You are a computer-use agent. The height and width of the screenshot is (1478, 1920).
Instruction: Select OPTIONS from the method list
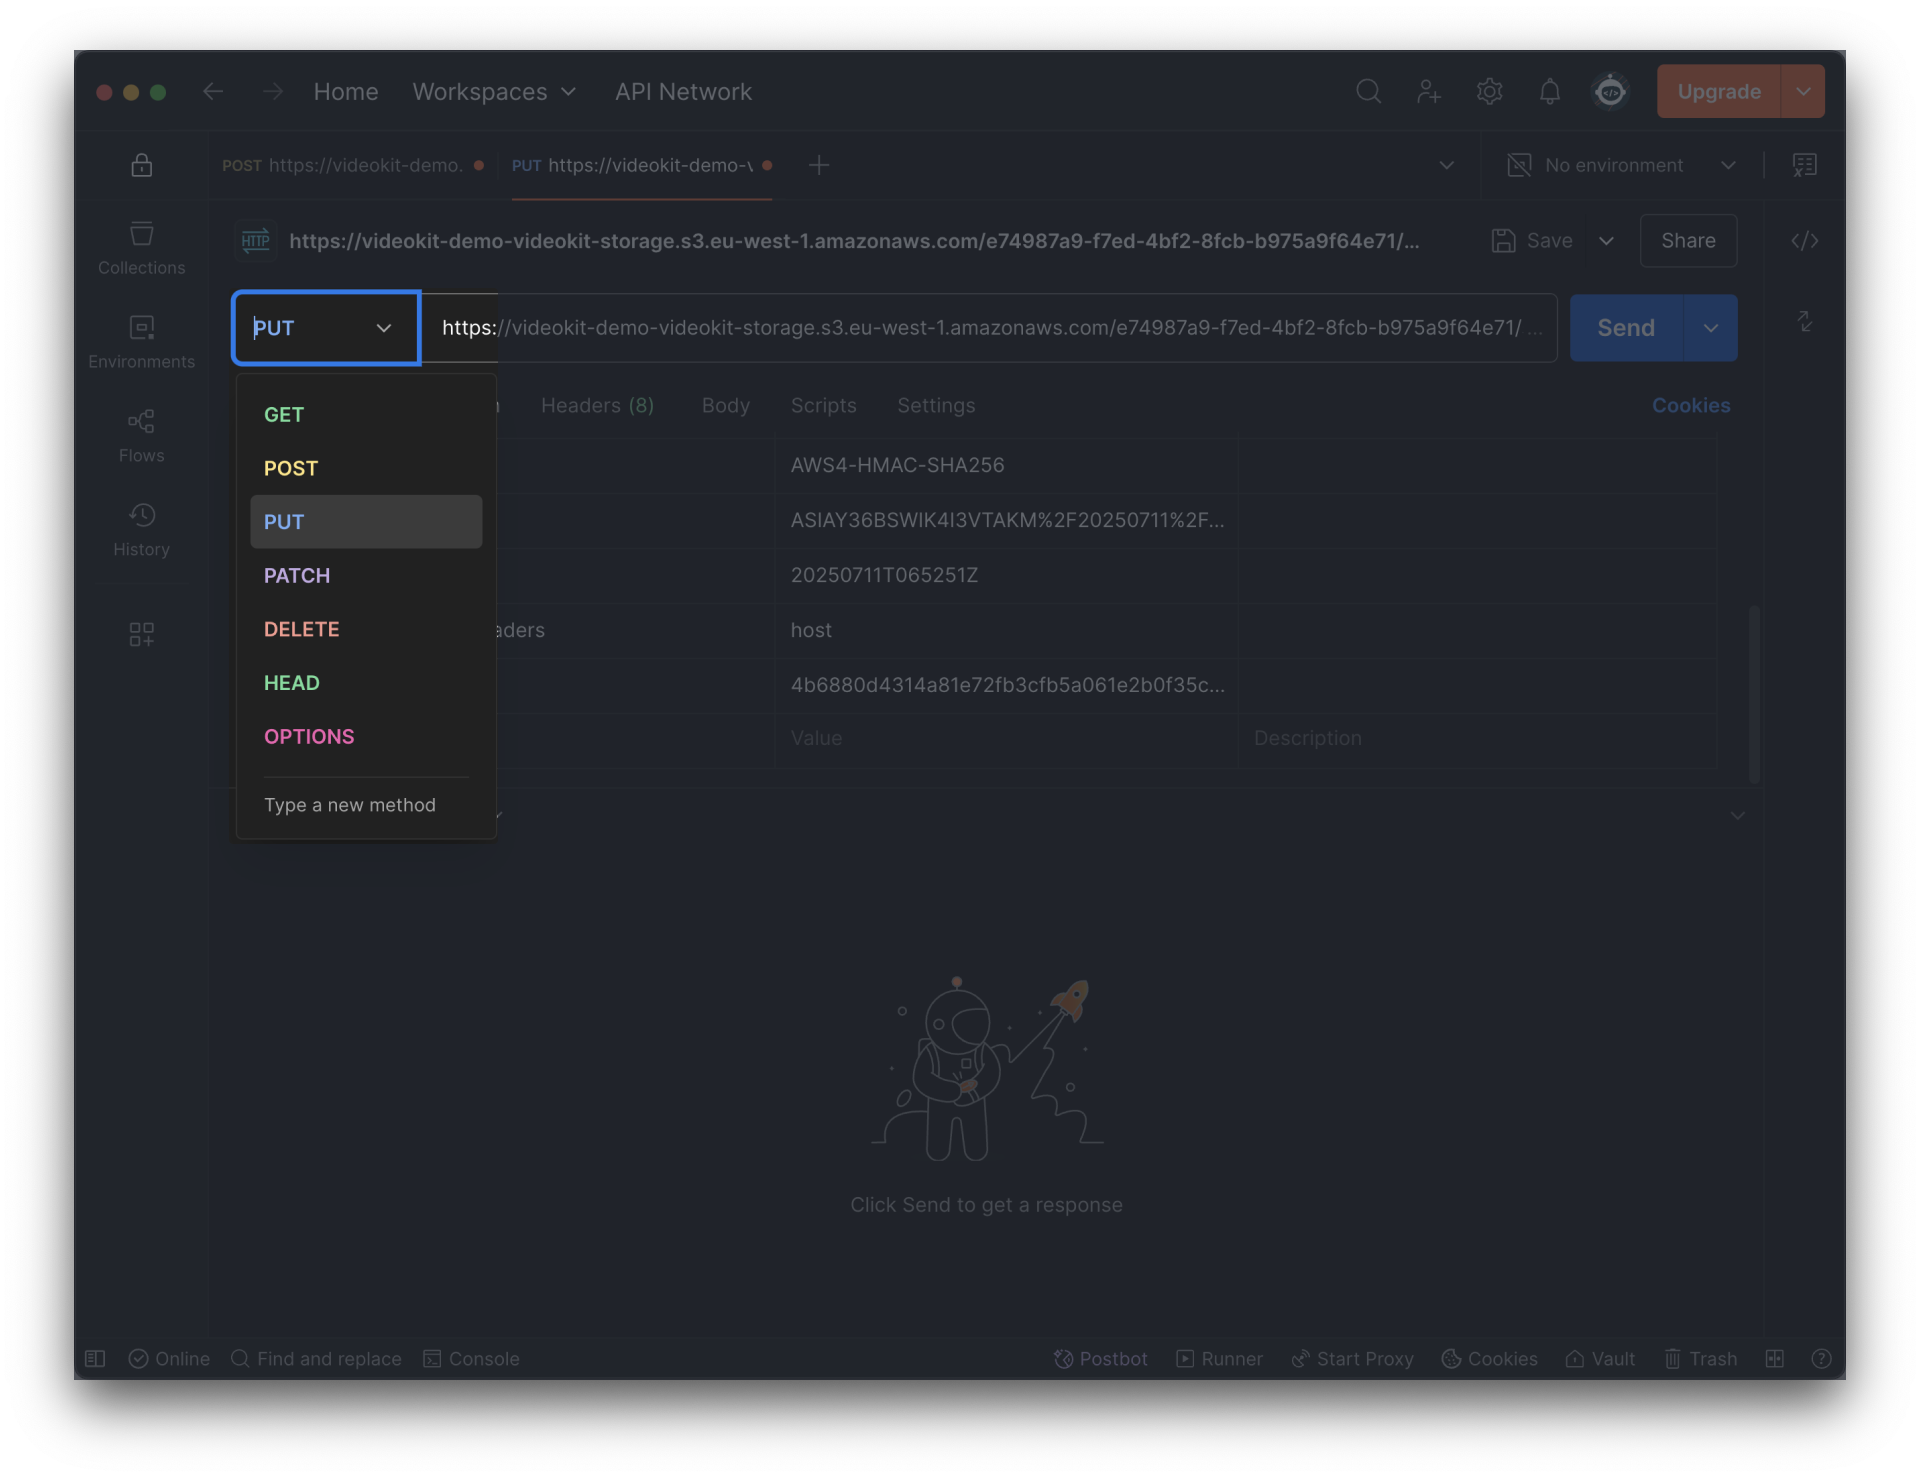366,737
